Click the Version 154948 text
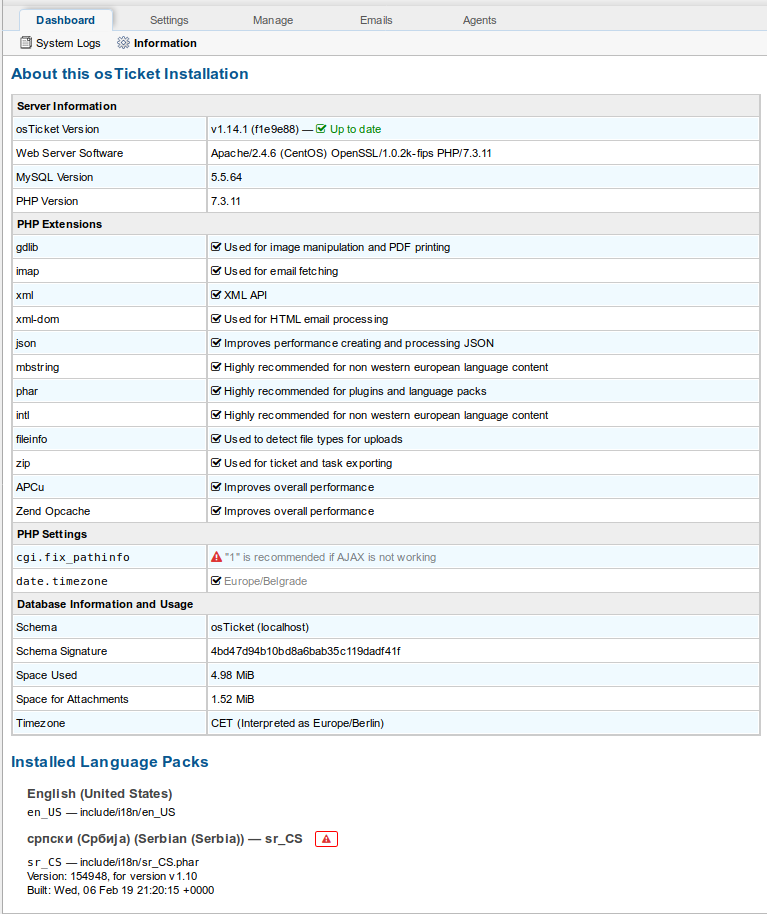Screen dimensions: 767x914 112,876
